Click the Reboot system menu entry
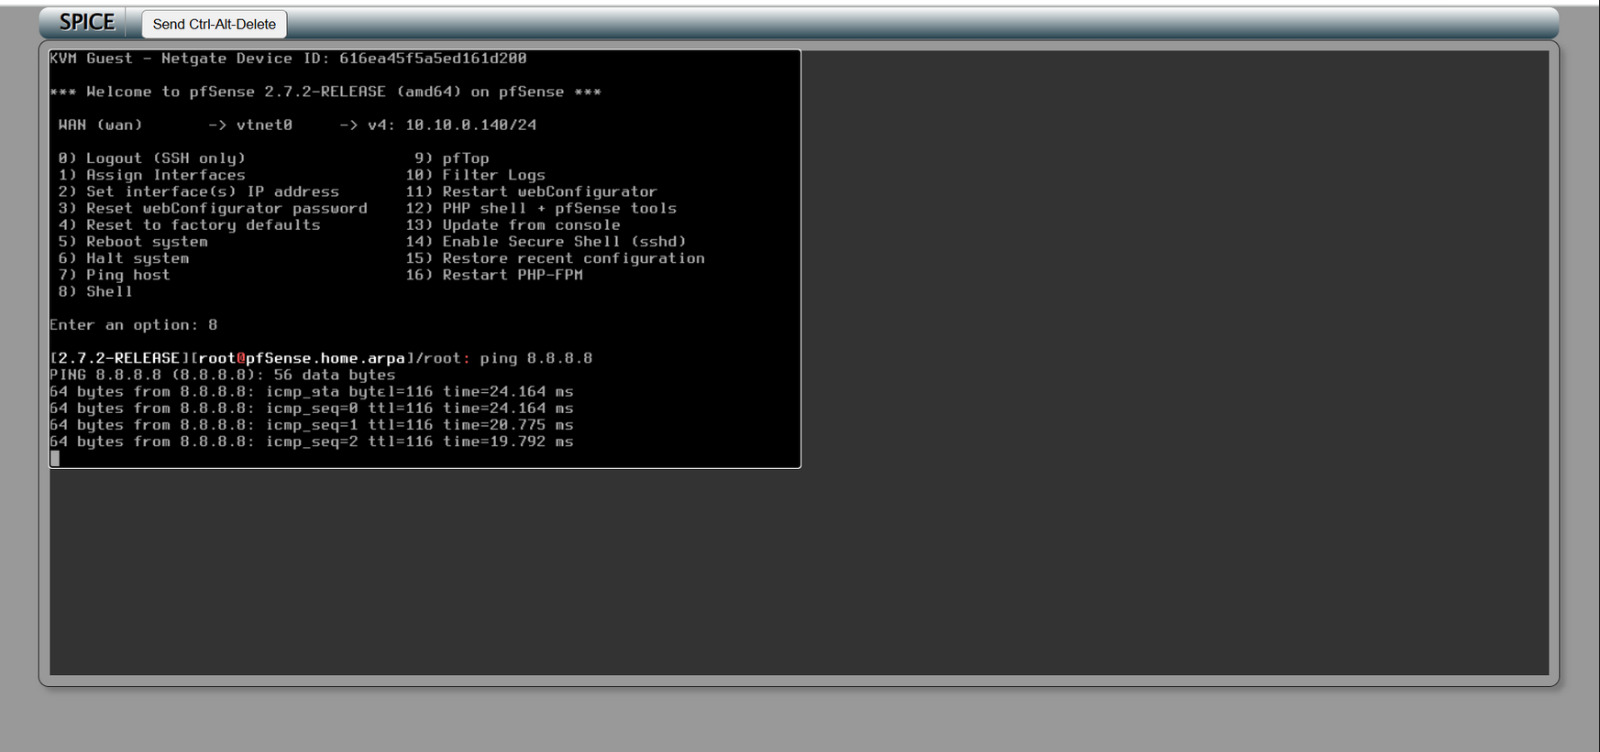 coord(146,242)
